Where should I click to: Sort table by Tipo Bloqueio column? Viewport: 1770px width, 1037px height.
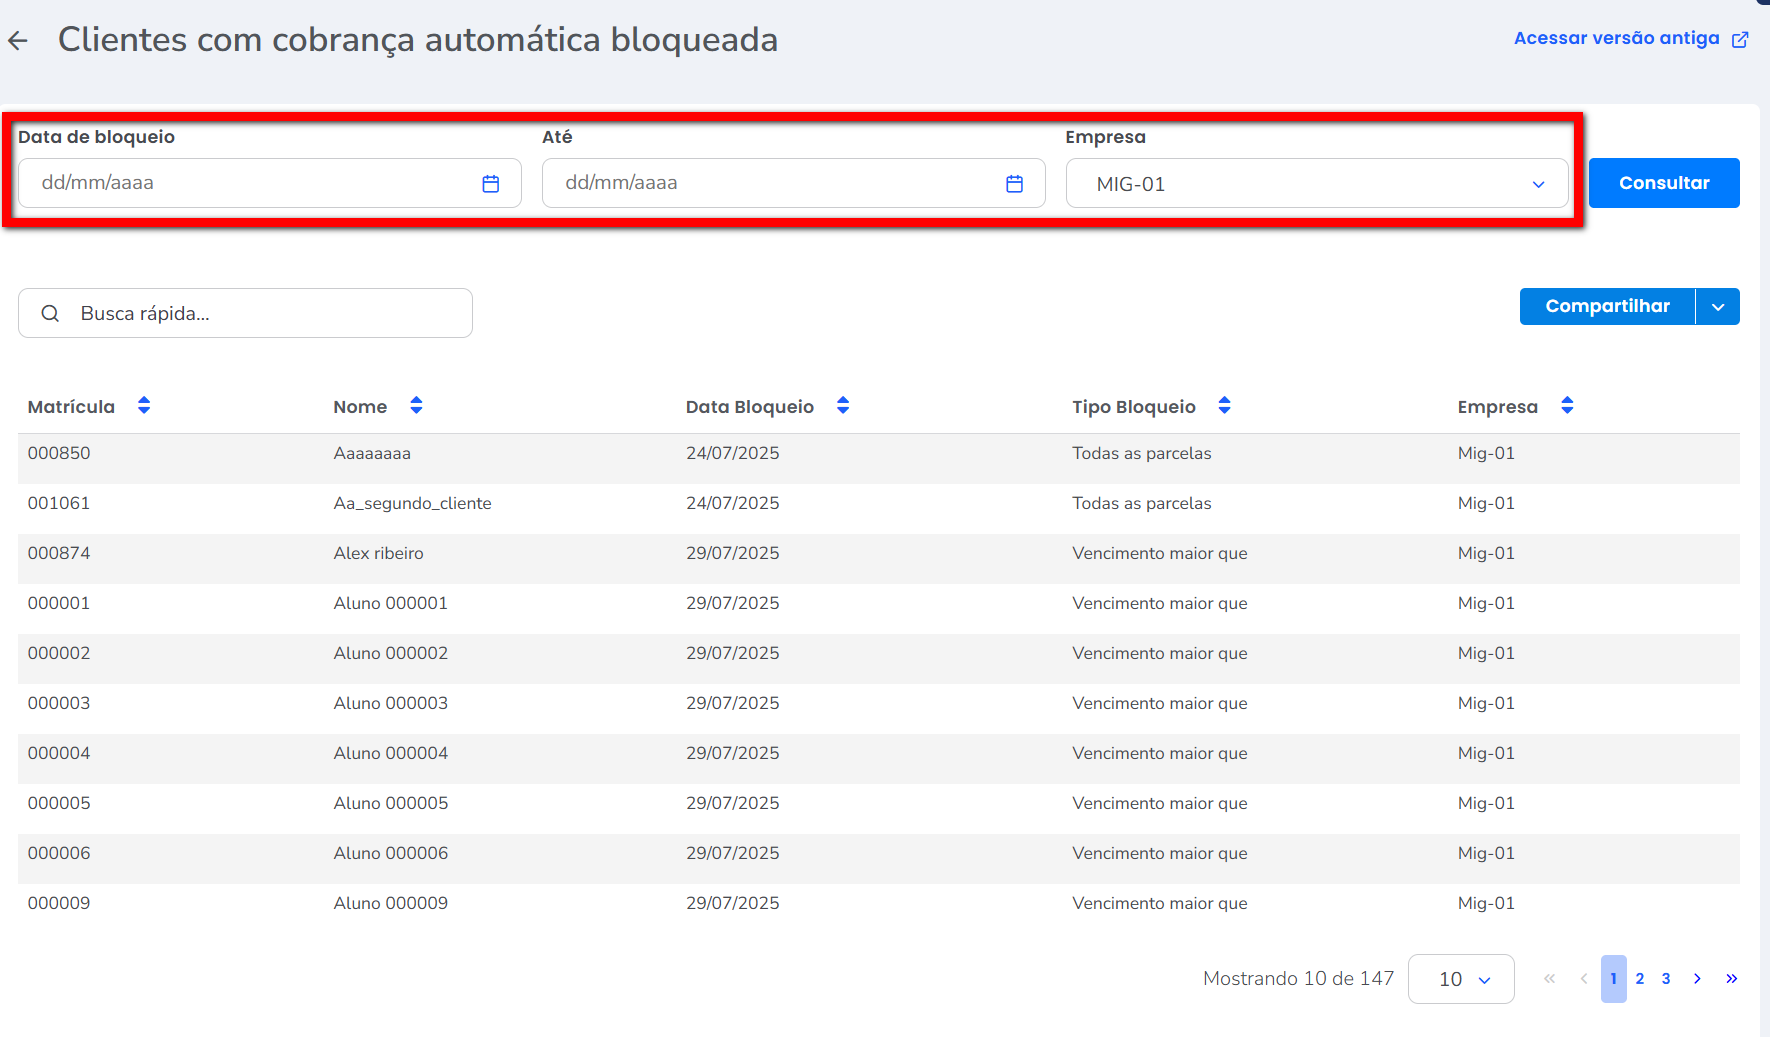coord(1224,406)
